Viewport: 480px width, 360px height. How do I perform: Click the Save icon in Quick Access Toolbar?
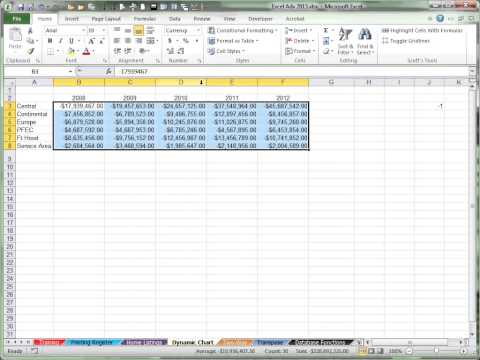(x=21, y=6)
